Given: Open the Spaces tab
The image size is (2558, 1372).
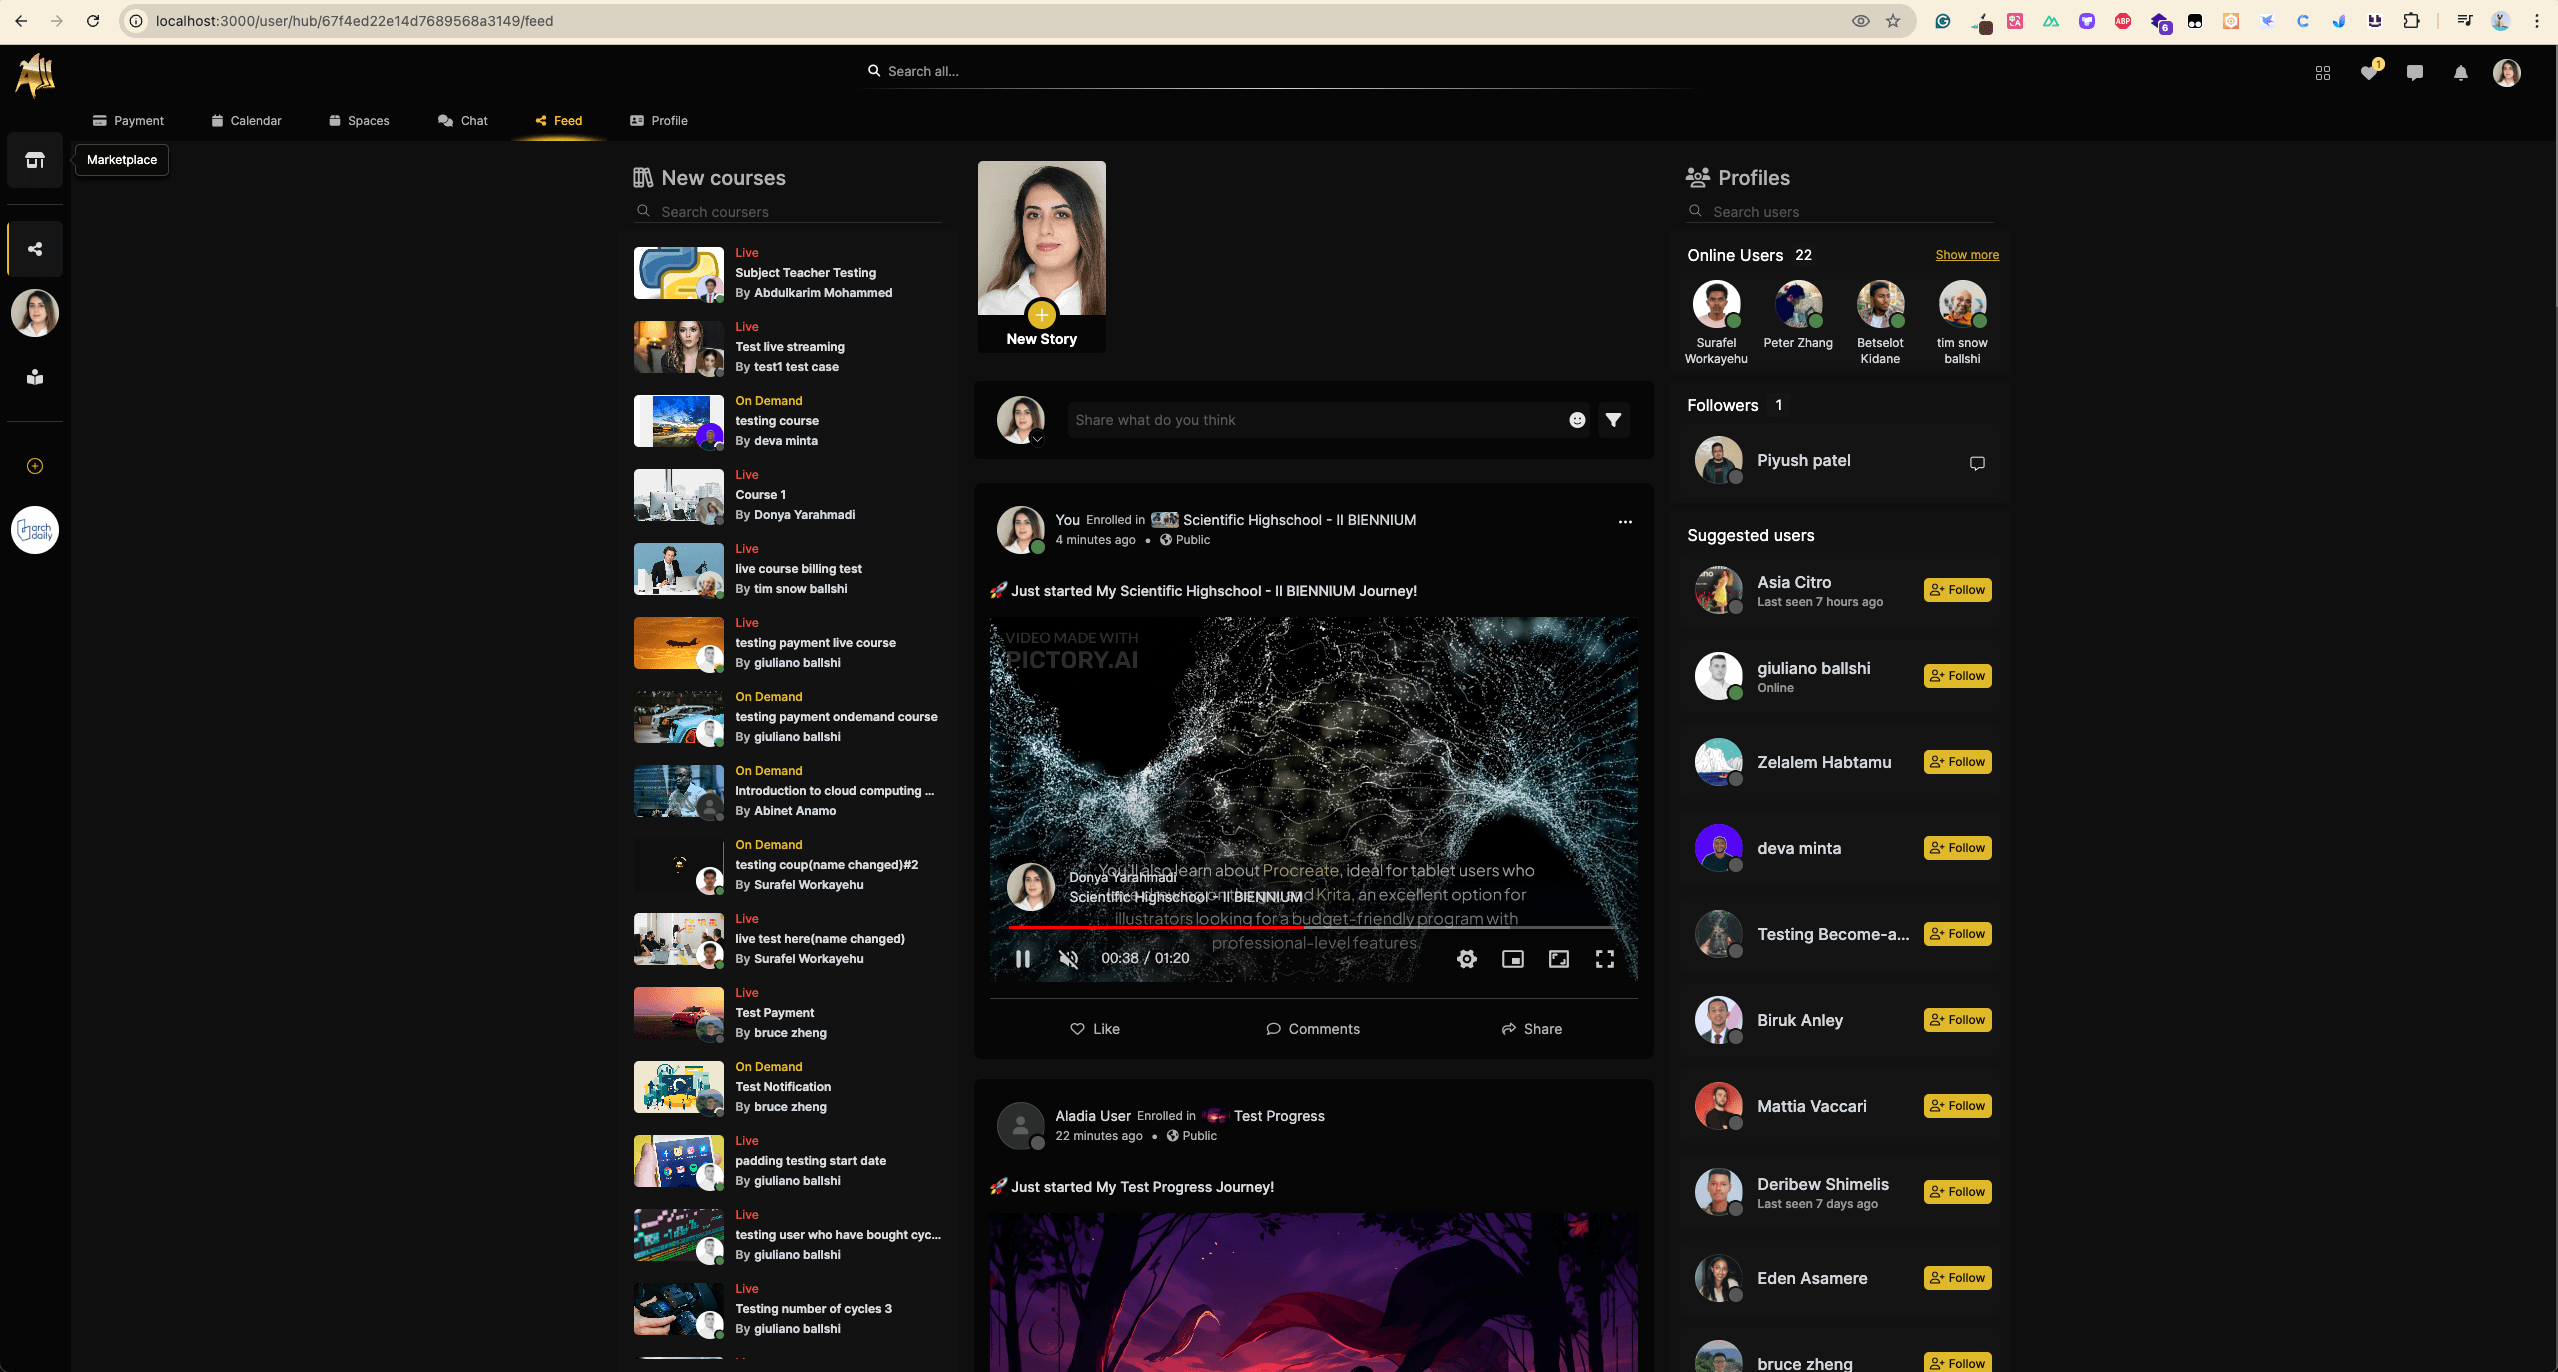Looking at the screenshot, I should click(x=359, y=121).
